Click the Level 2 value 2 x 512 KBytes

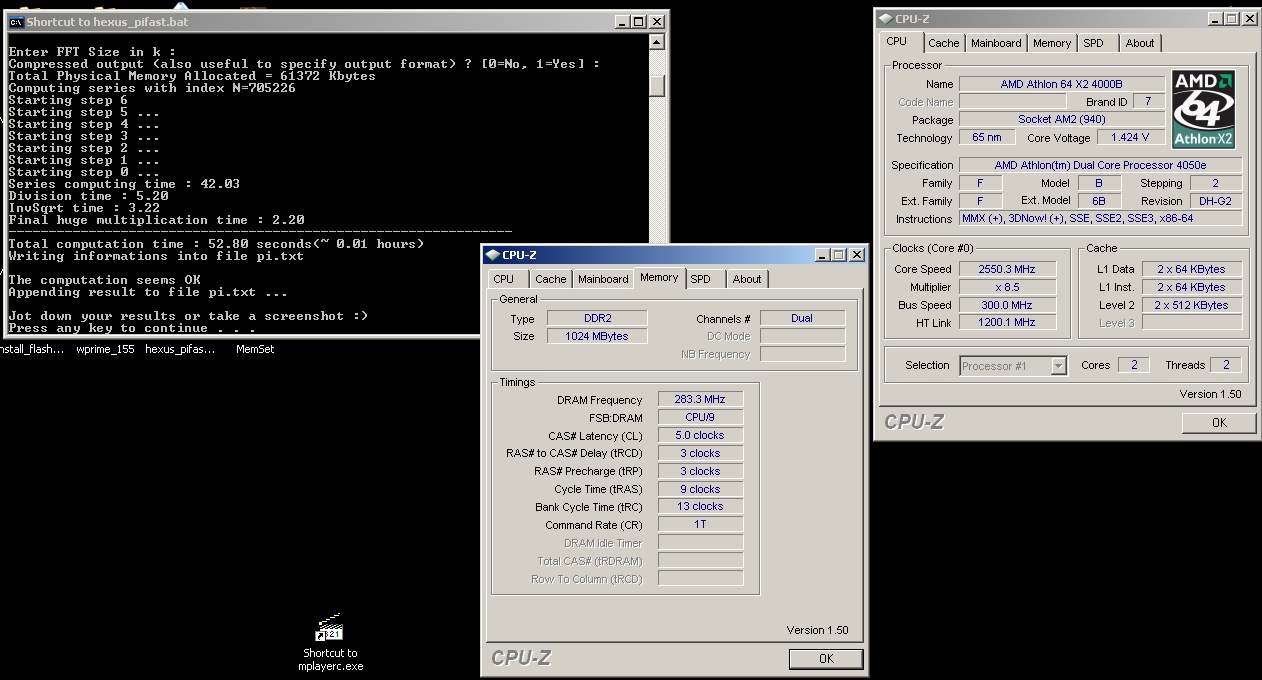tap(1191, 305)
